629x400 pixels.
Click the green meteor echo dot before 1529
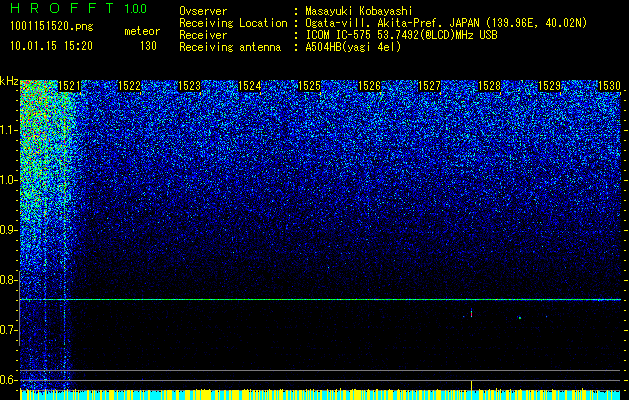click(519, 318)
